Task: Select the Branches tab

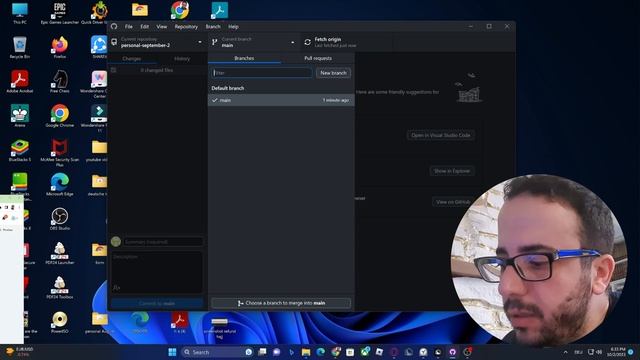Action: tap(244, 58)
